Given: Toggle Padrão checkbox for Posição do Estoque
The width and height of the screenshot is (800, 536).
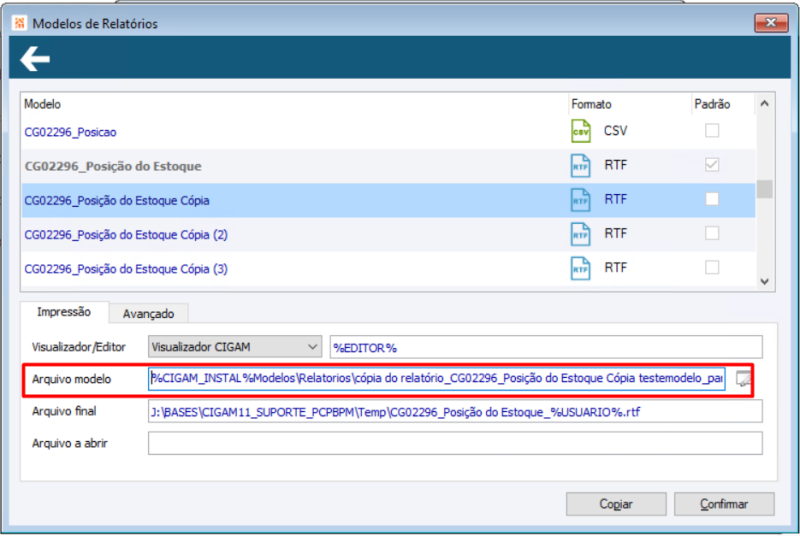Looking at the screenshot, I should tap(712, 165).
